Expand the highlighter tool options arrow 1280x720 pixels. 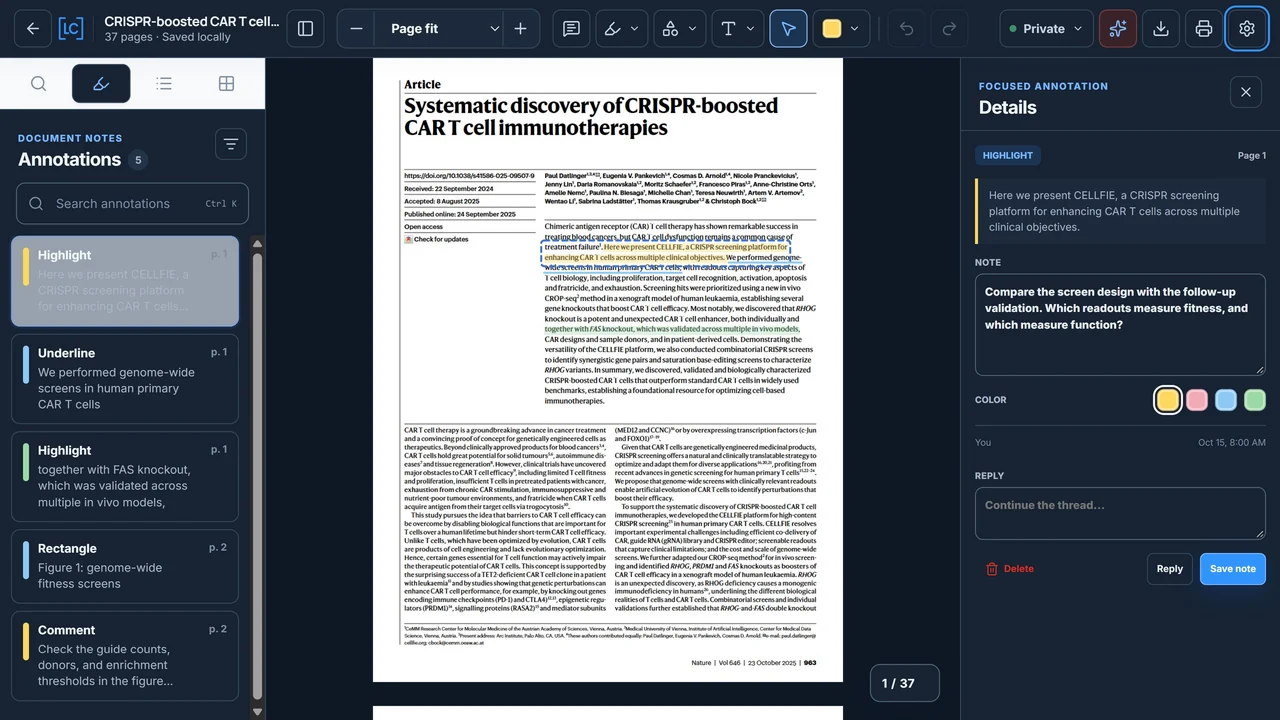tap(634, 29)
